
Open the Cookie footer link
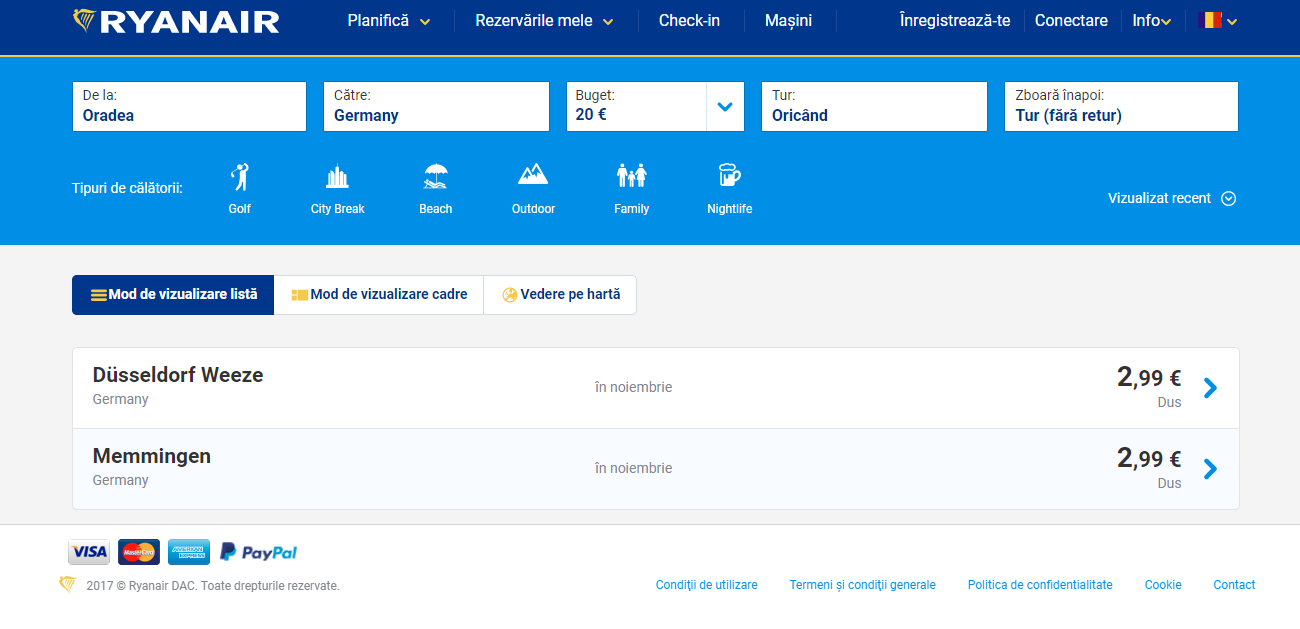point(1163,585)
